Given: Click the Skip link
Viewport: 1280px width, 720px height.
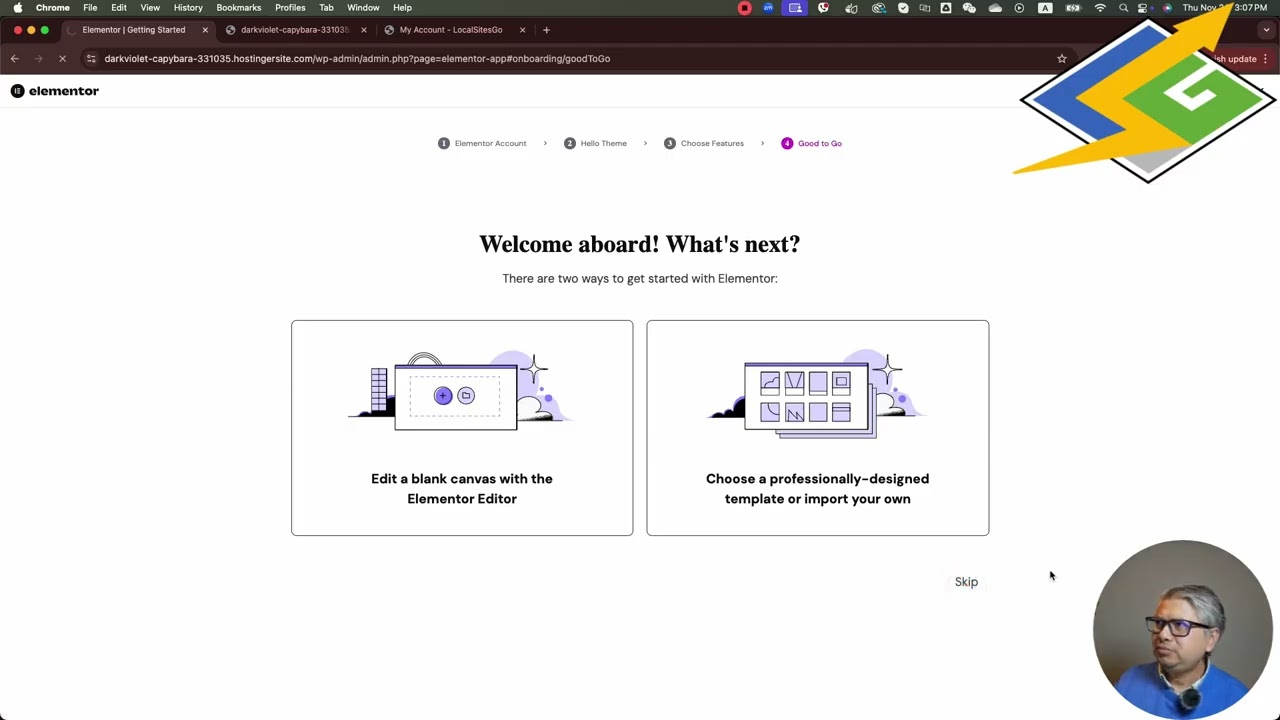Looking at the screenshot, I should [966, 582].
